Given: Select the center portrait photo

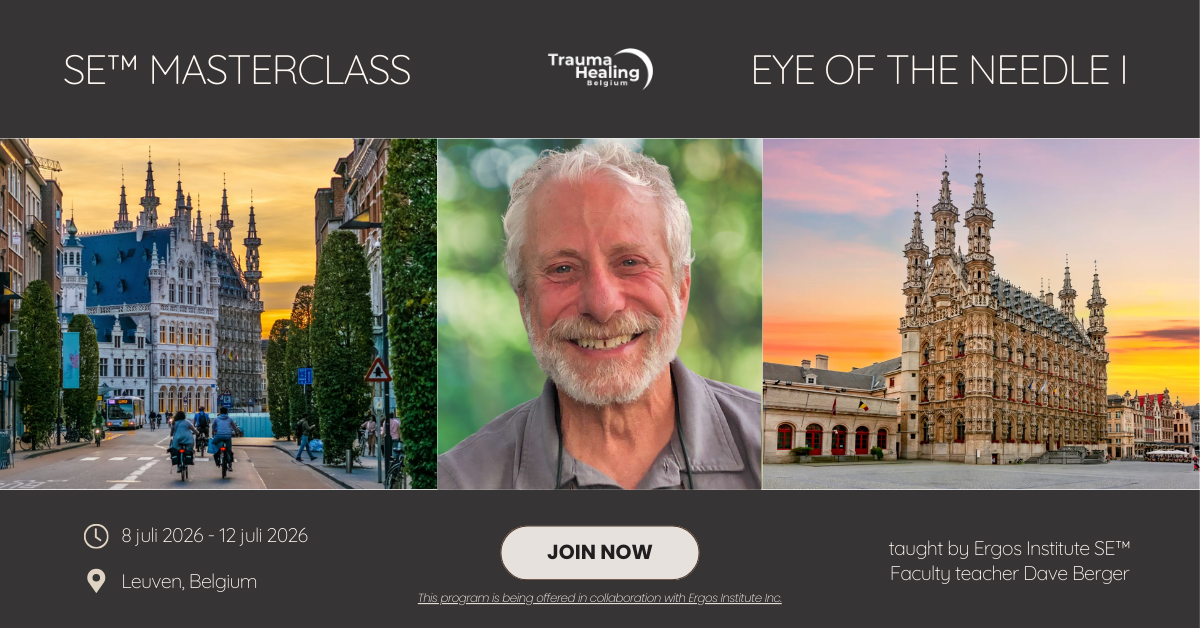Looking at the screenshot, I should [x=600, y=314].
